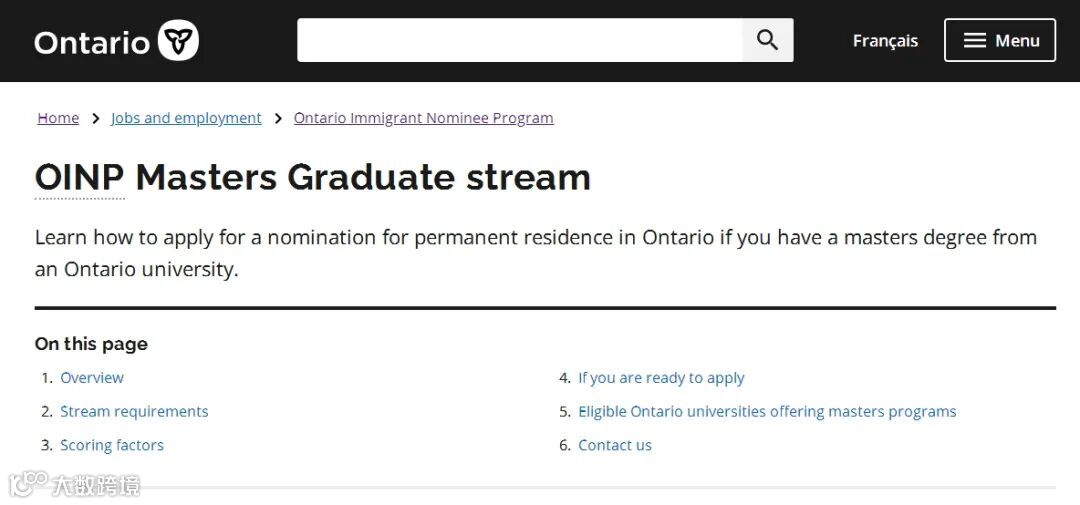Click the Ontario wordmark in header
The image size is (1080, 505).
(92, 42)
